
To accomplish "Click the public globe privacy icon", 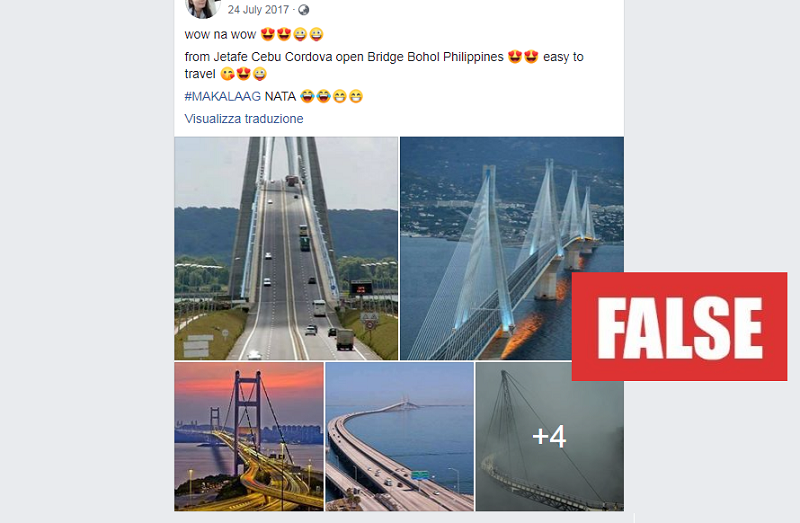I will pos(304,10).
